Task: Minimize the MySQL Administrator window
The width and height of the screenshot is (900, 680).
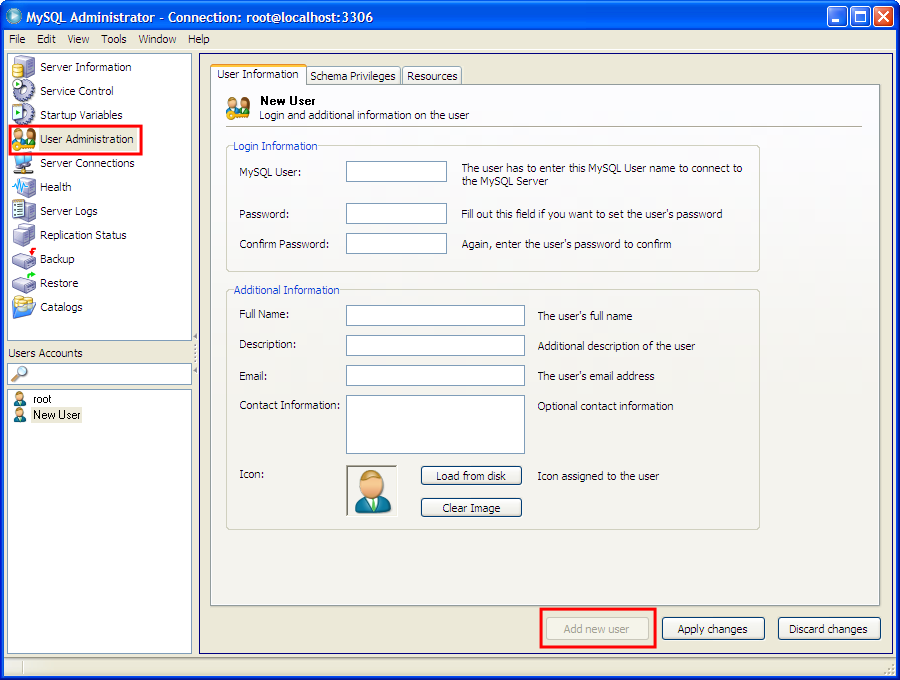Action: 837,17
